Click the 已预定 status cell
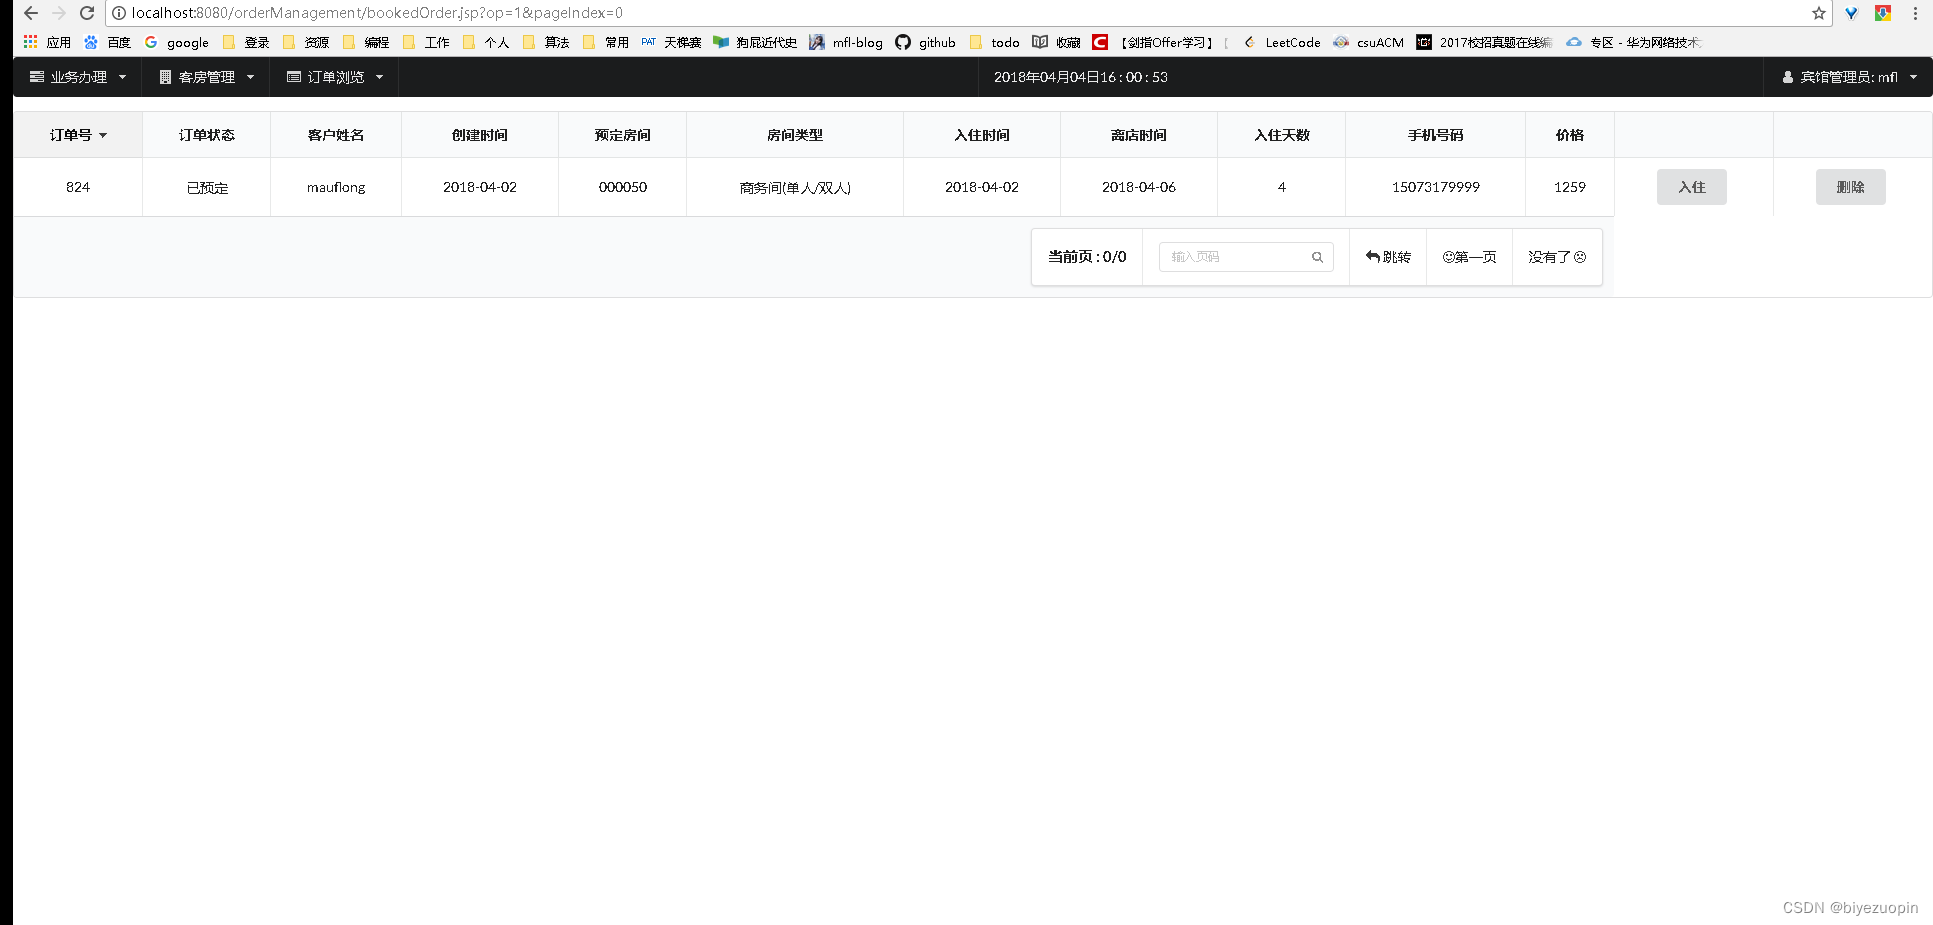This screenshot has height=925, width=1933. 207,187
